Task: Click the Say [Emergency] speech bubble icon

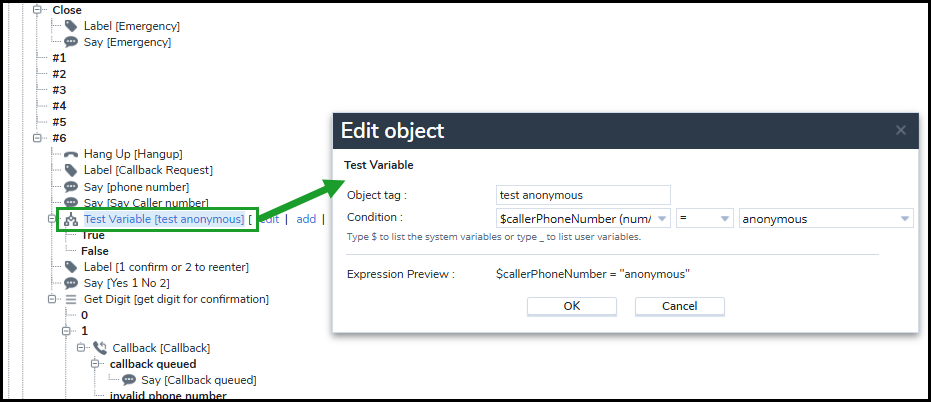Action: tap(71, 42)
